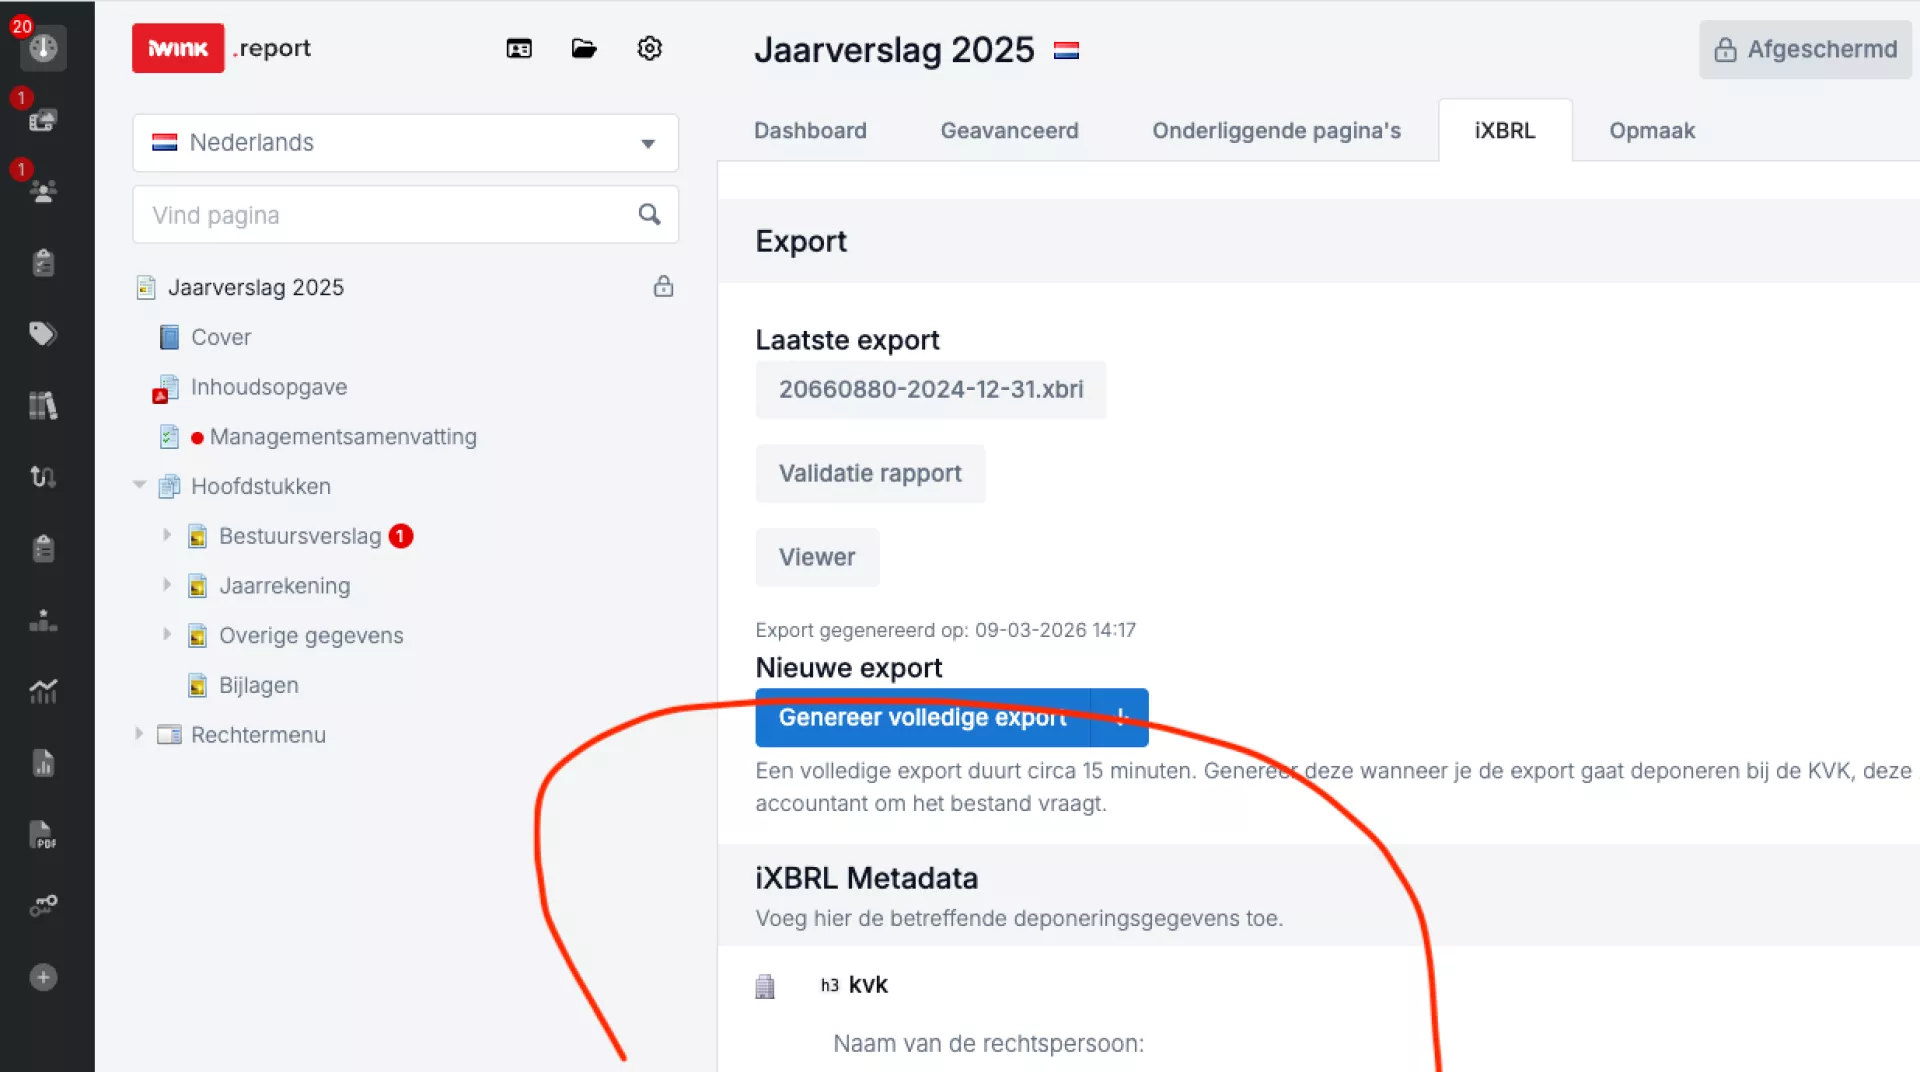Open settings gear icon next to folder
Screen dimensions: 1920x1072
pyautogui.click(x=650, y=48)
